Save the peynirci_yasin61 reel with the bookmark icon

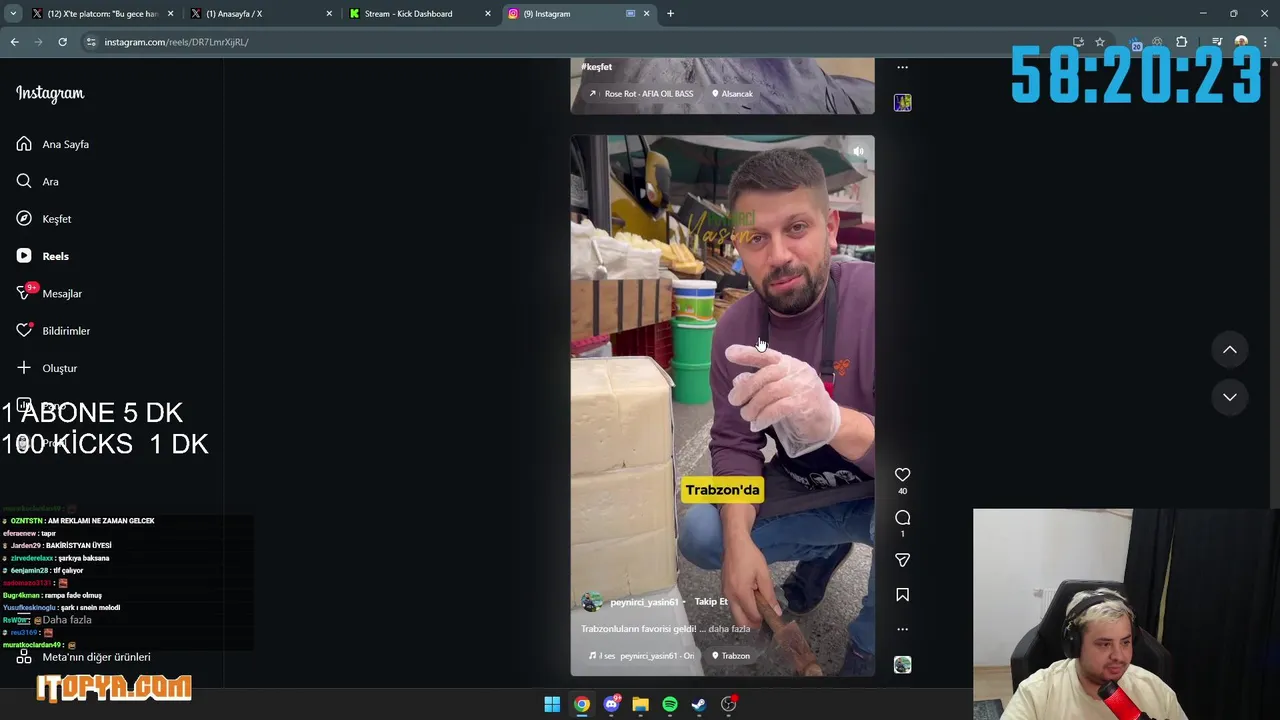[902, 595]
